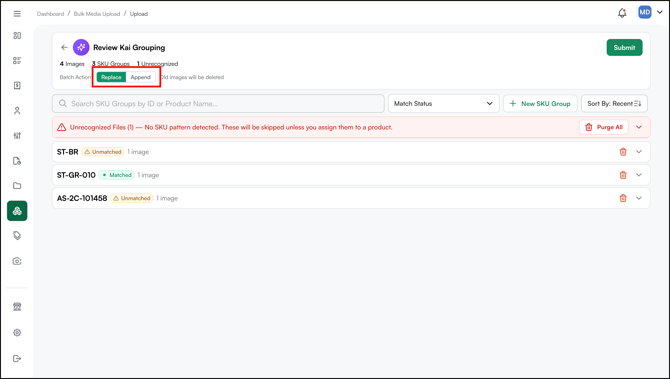This screenshot has width=670, height=379.
Task: Expand the ST-BR group row
Action: point(639,152)
